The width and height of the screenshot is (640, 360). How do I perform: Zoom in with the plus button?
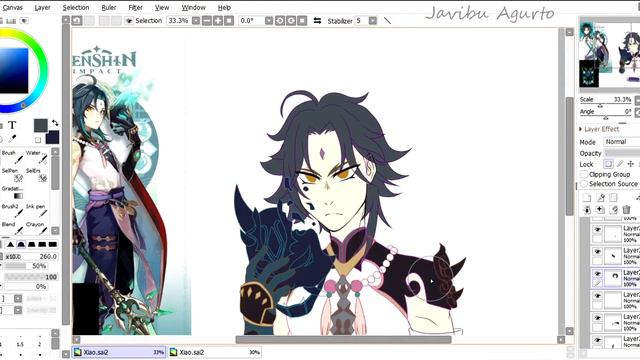pyautogui.click(x=218, y=20)
